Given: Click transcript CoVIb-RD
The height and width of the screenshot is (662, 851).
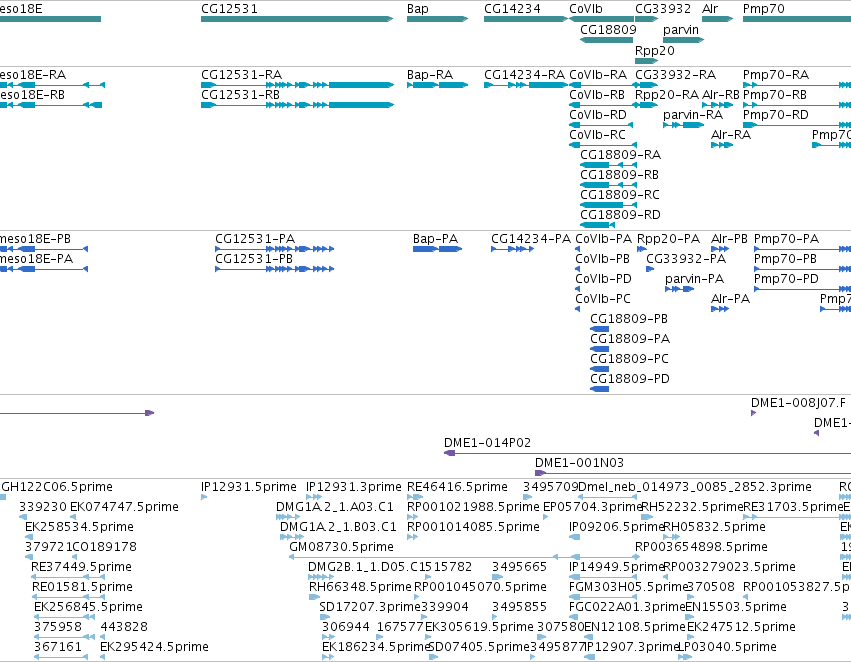Looking at the screenshot, I should 601,125.
